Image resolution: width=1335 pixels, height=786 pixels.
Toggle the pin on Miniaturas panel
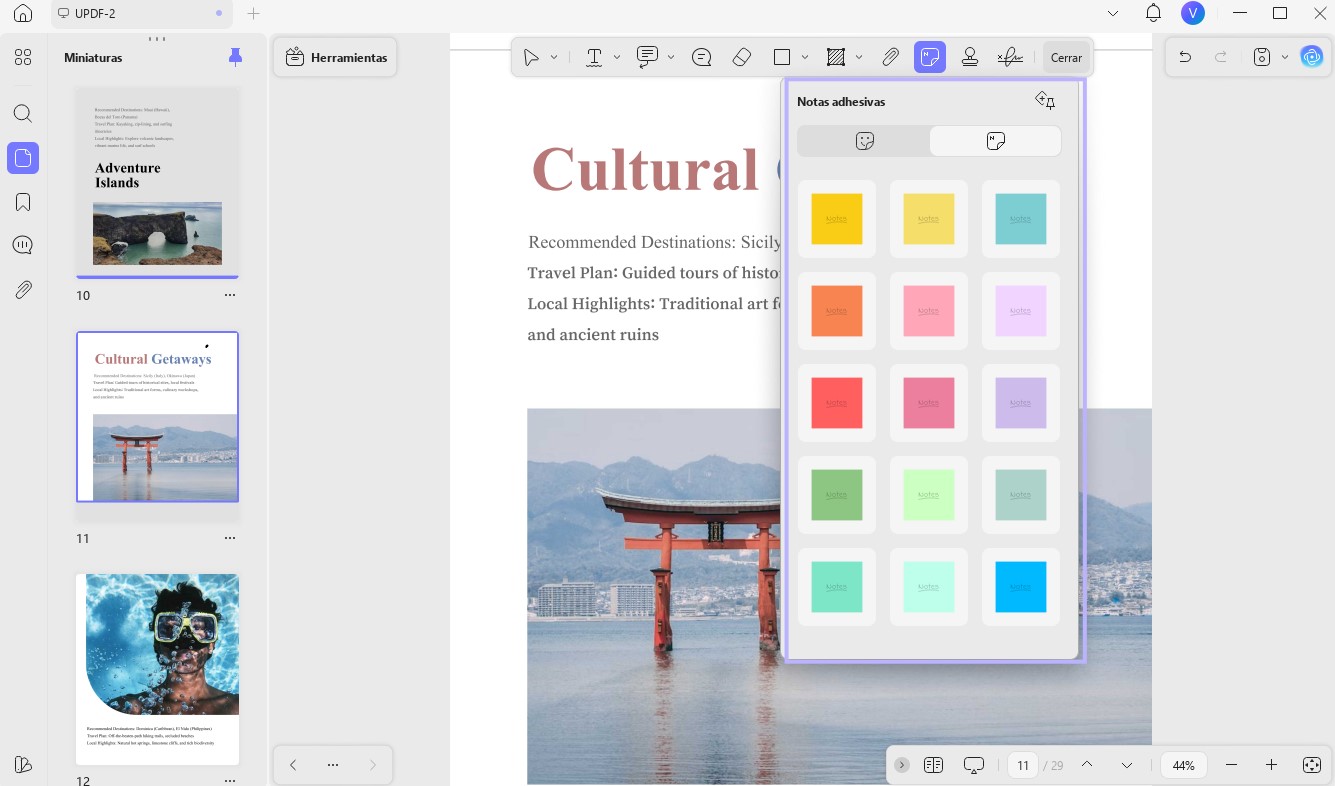(x=235, y=57)
